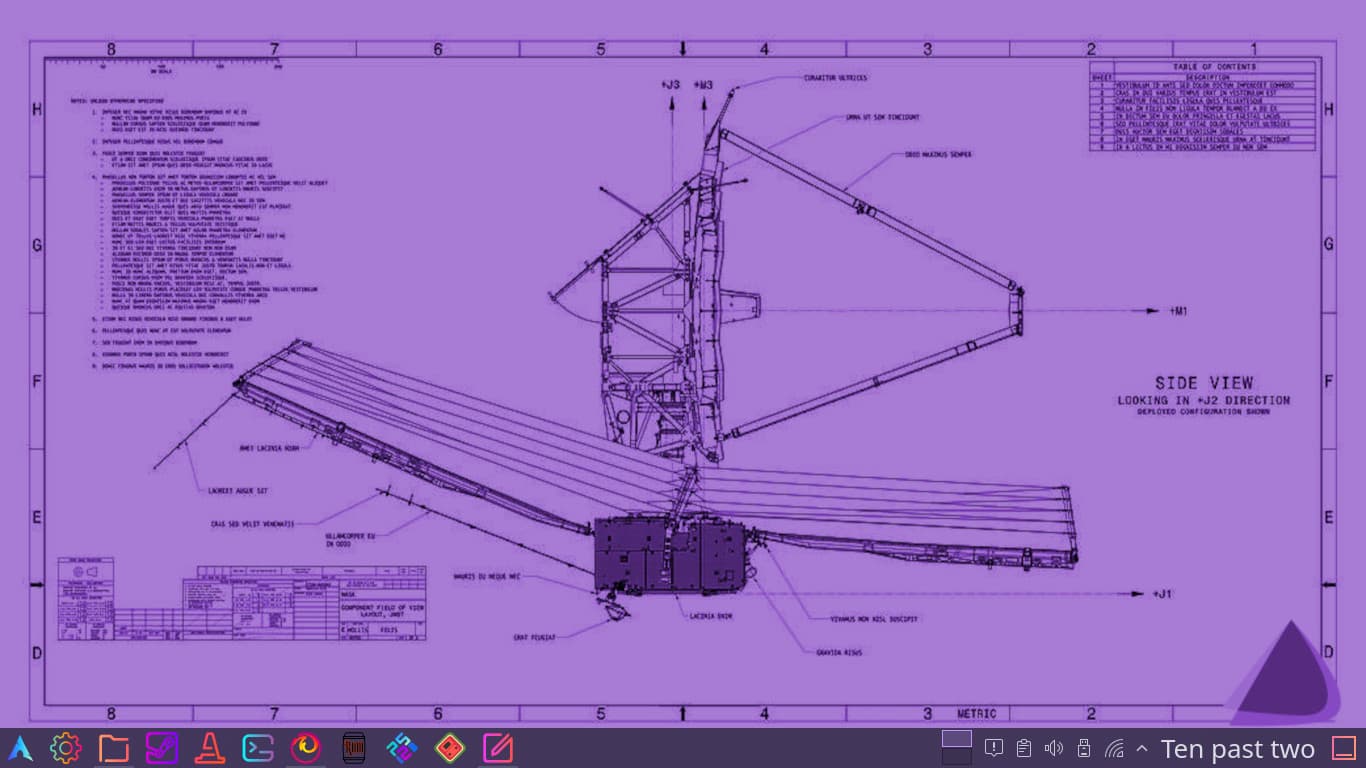Switch to the lower virtual desktop in pager
The height and width of the screenshot is (768, 1366).
957,757
